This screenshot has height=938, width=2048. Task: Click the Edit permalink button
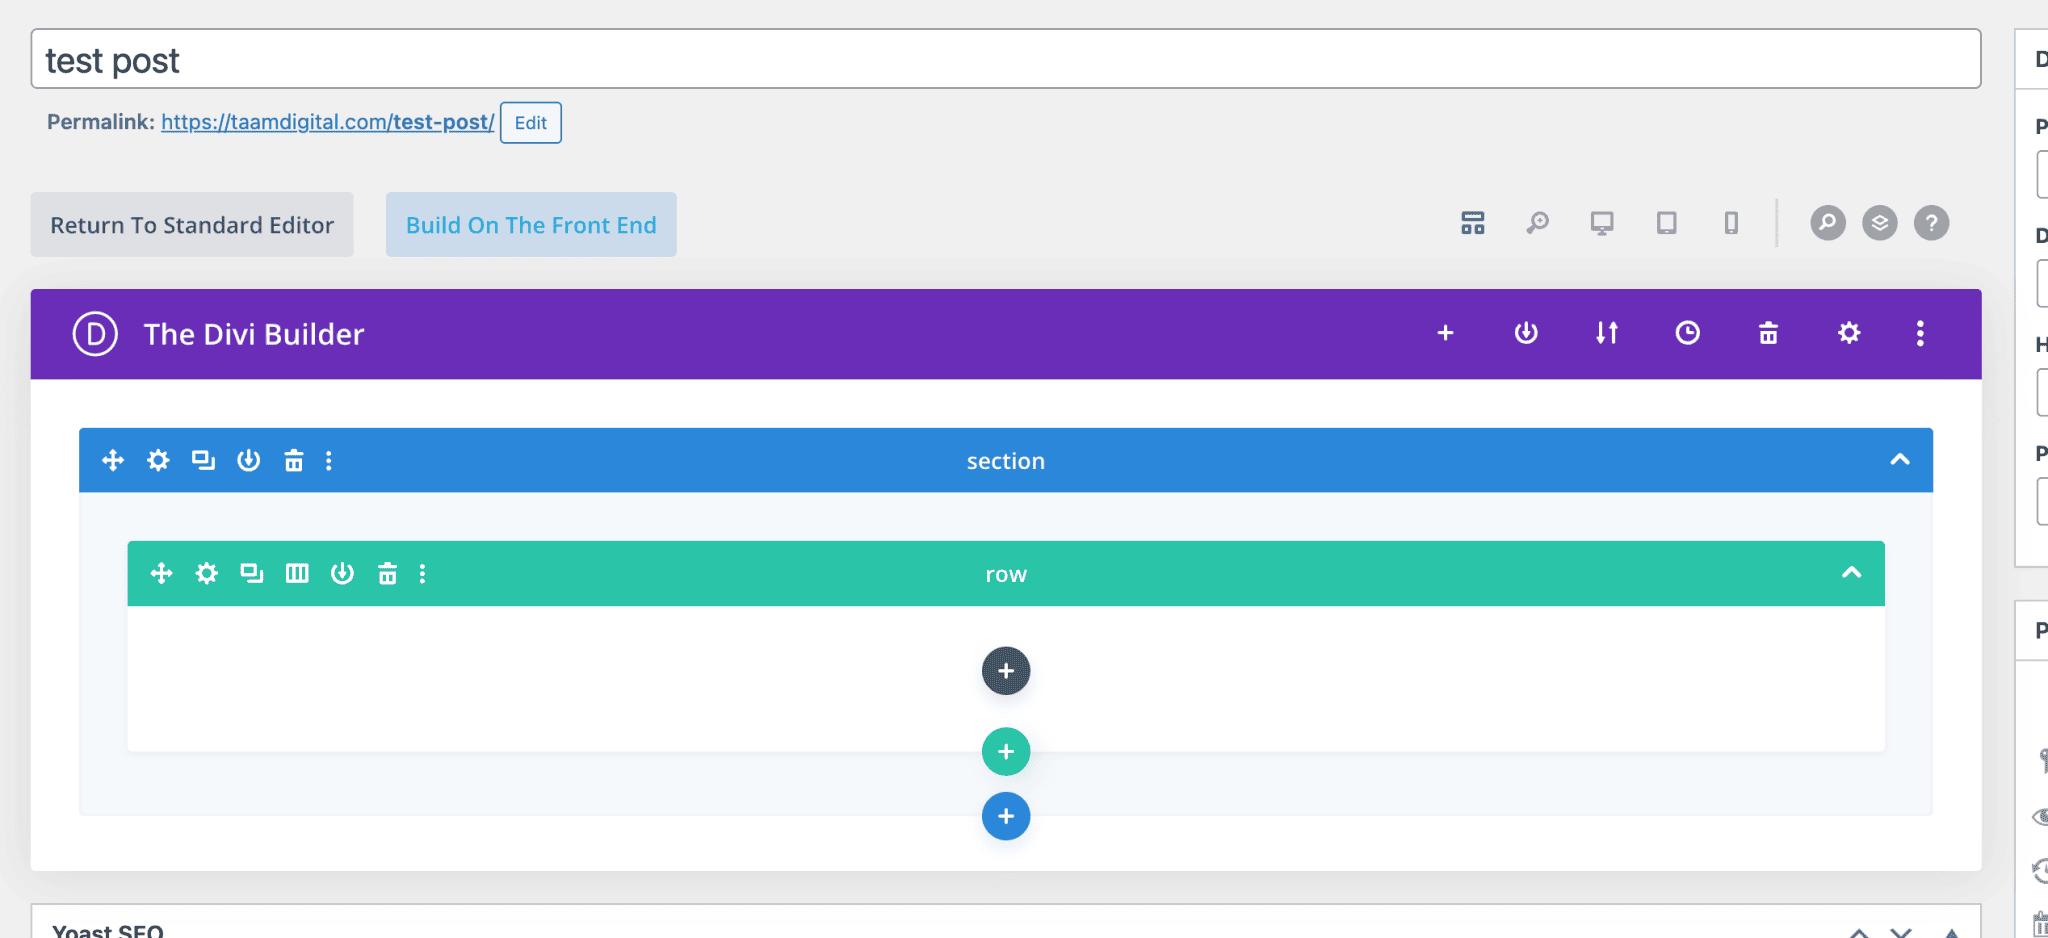(530, 123)
